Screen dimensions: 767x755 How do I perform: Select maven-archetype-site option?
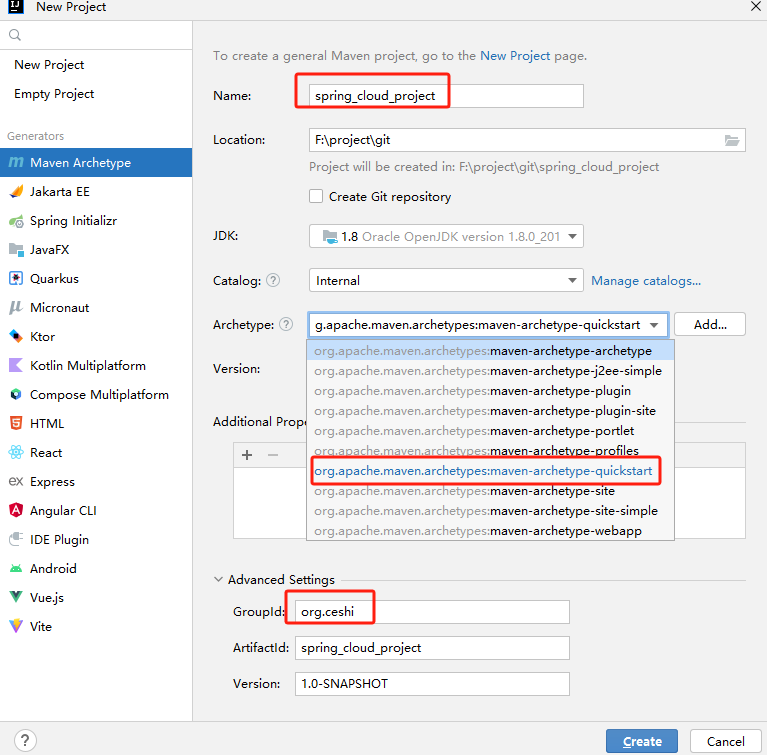coord(490,491)
